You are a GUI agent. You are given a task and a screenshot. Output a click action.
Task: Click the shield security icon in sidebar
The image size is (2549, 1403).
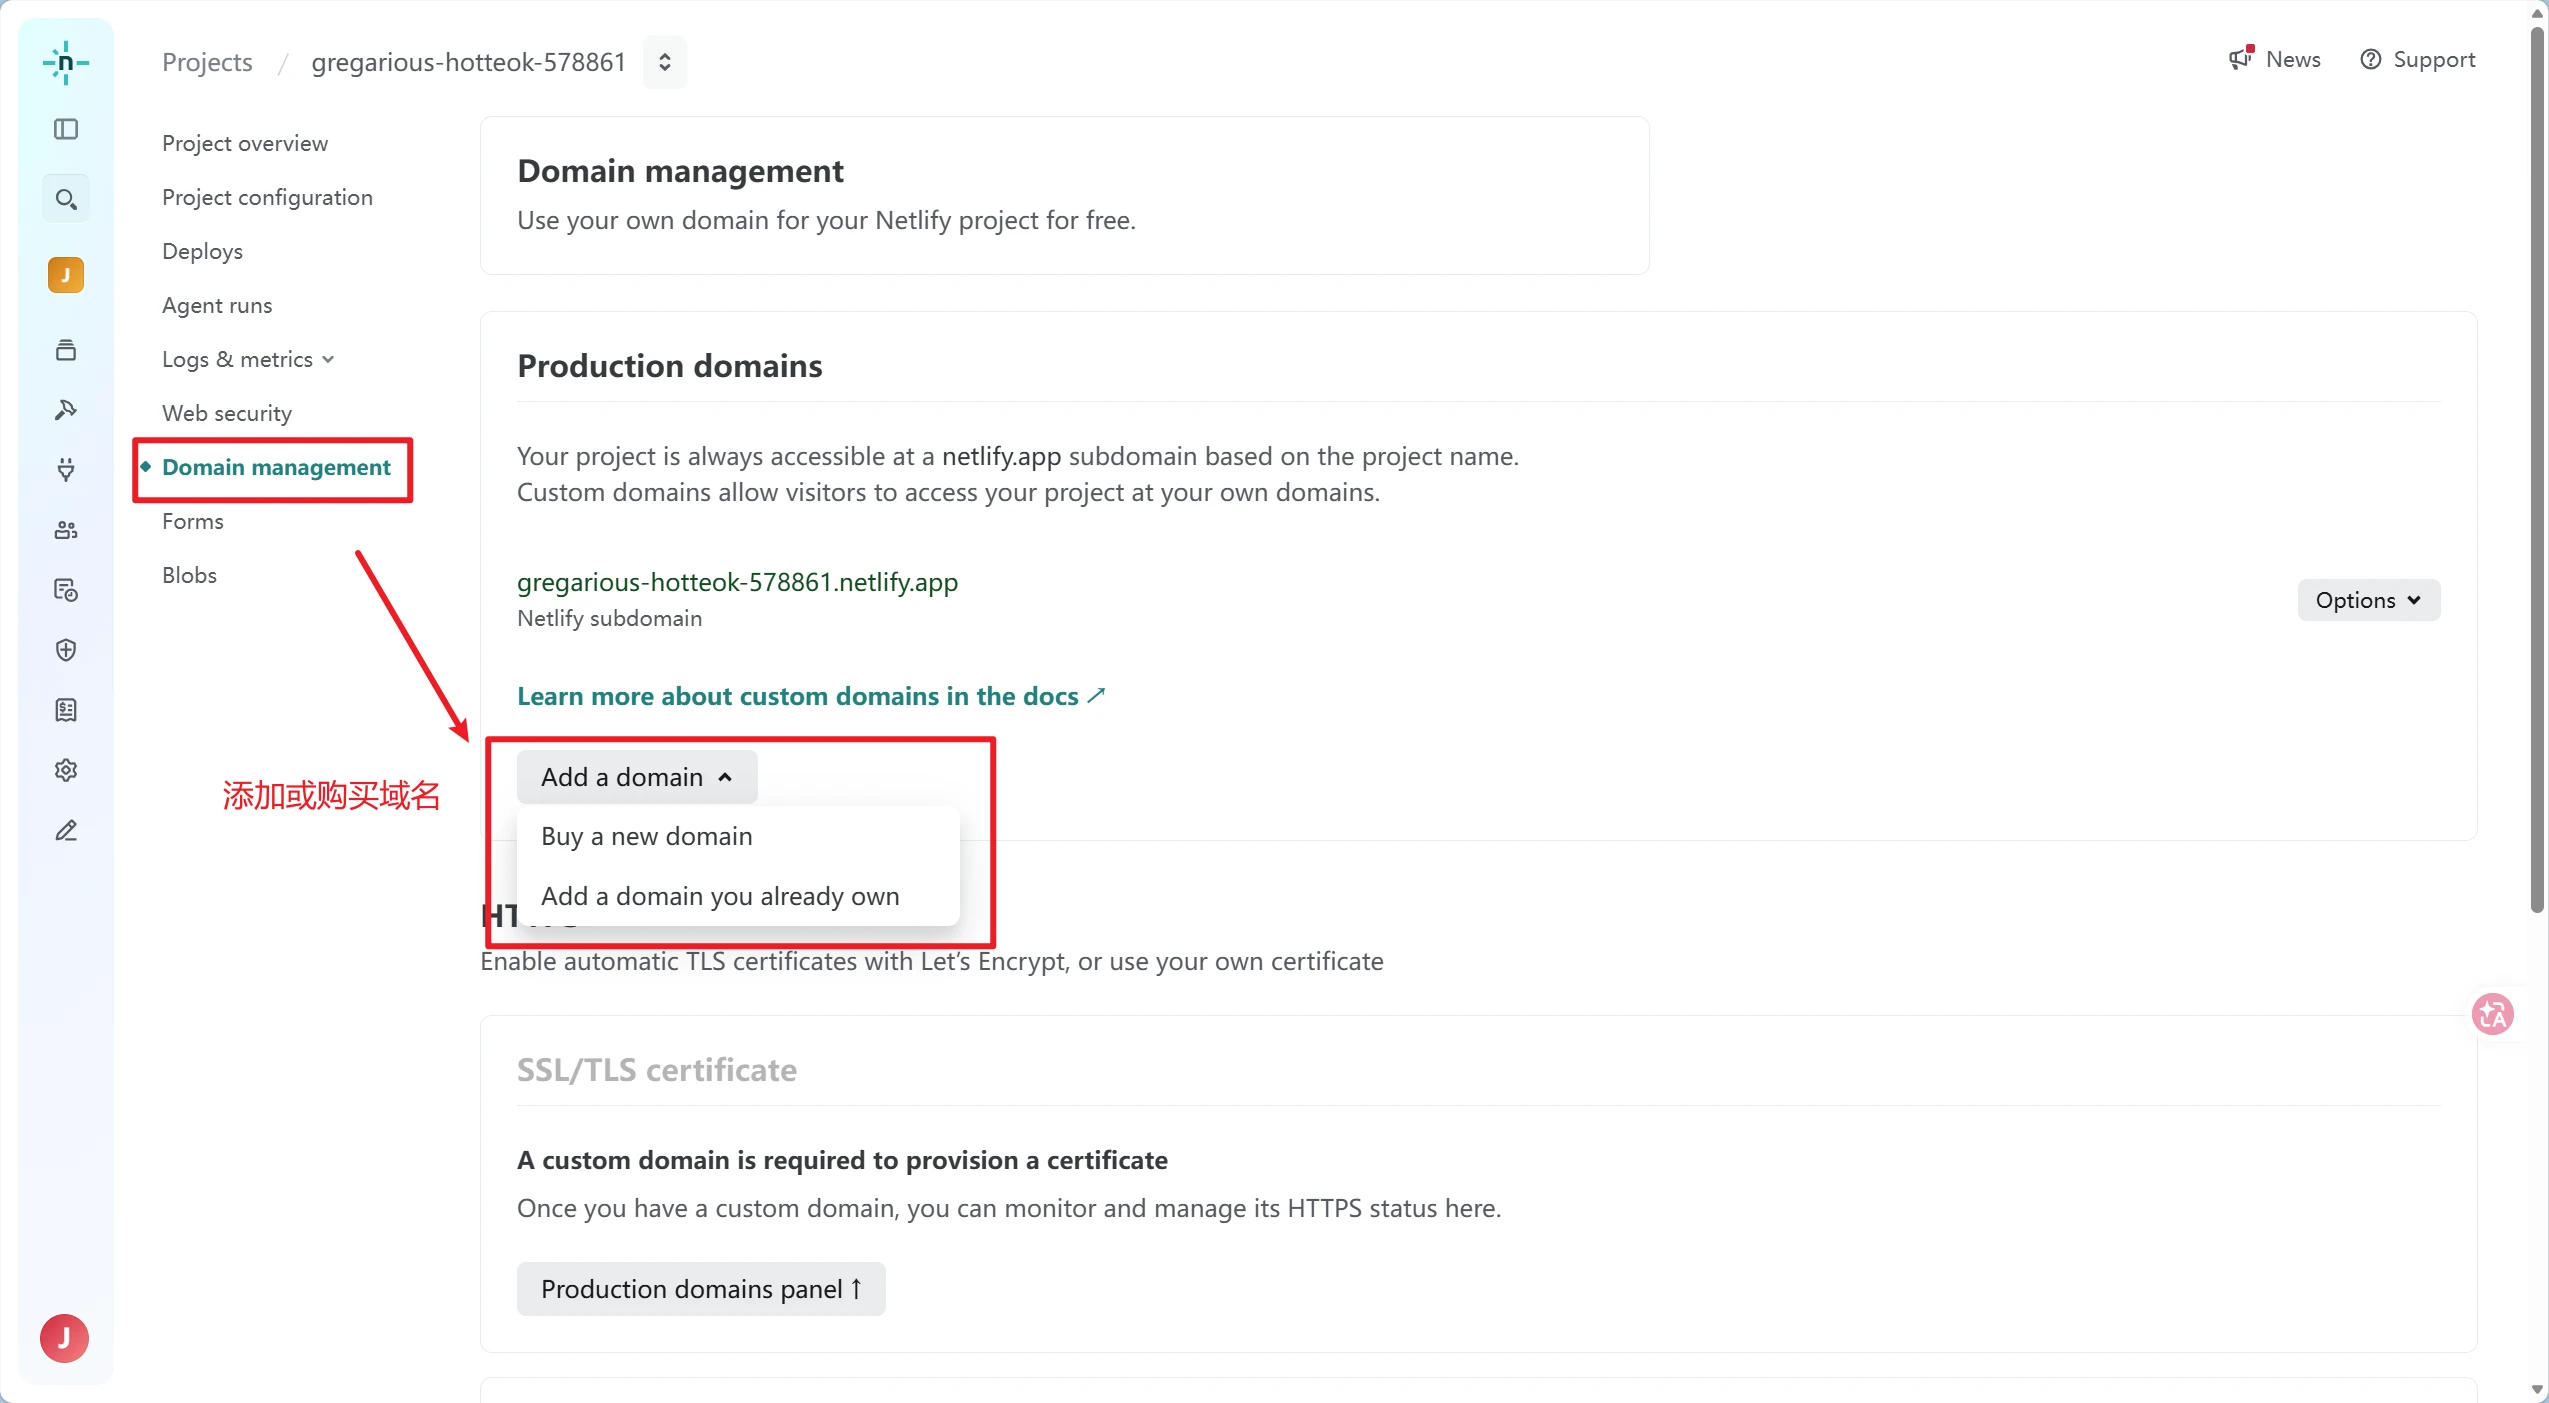pos(66,650)
